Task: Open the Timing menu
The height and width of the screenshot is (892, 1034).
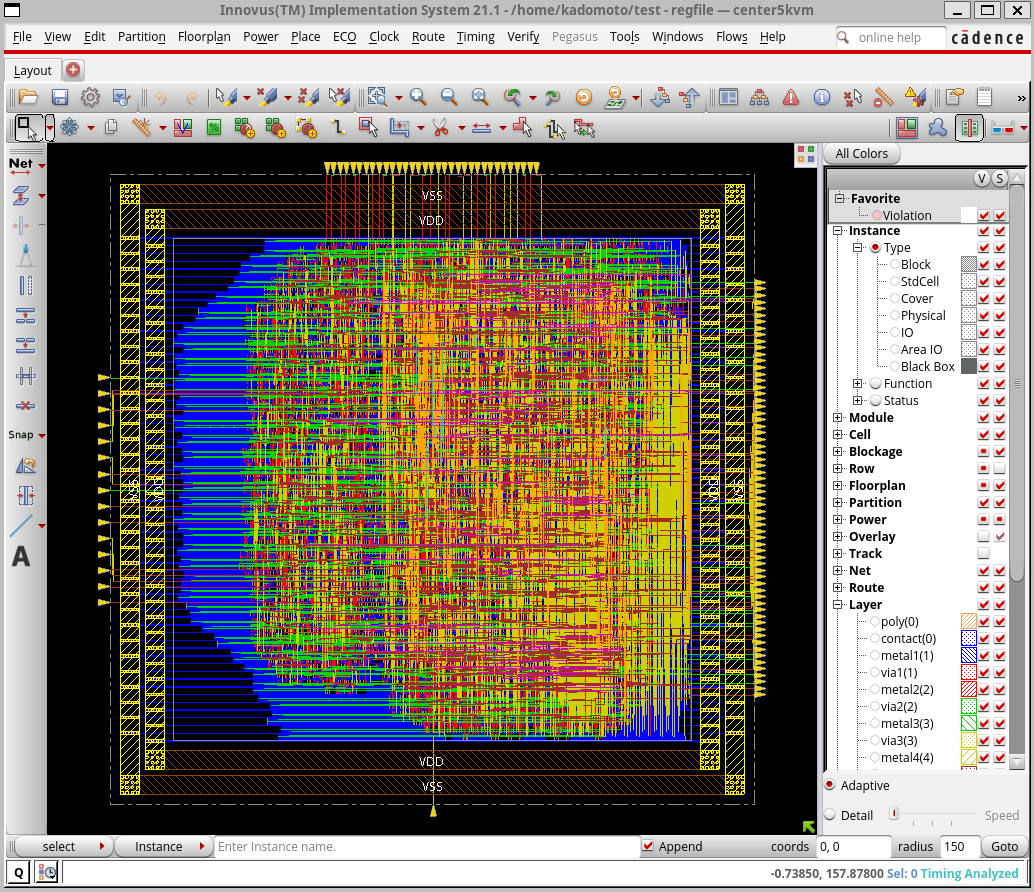Action: (x=475, y=37)
